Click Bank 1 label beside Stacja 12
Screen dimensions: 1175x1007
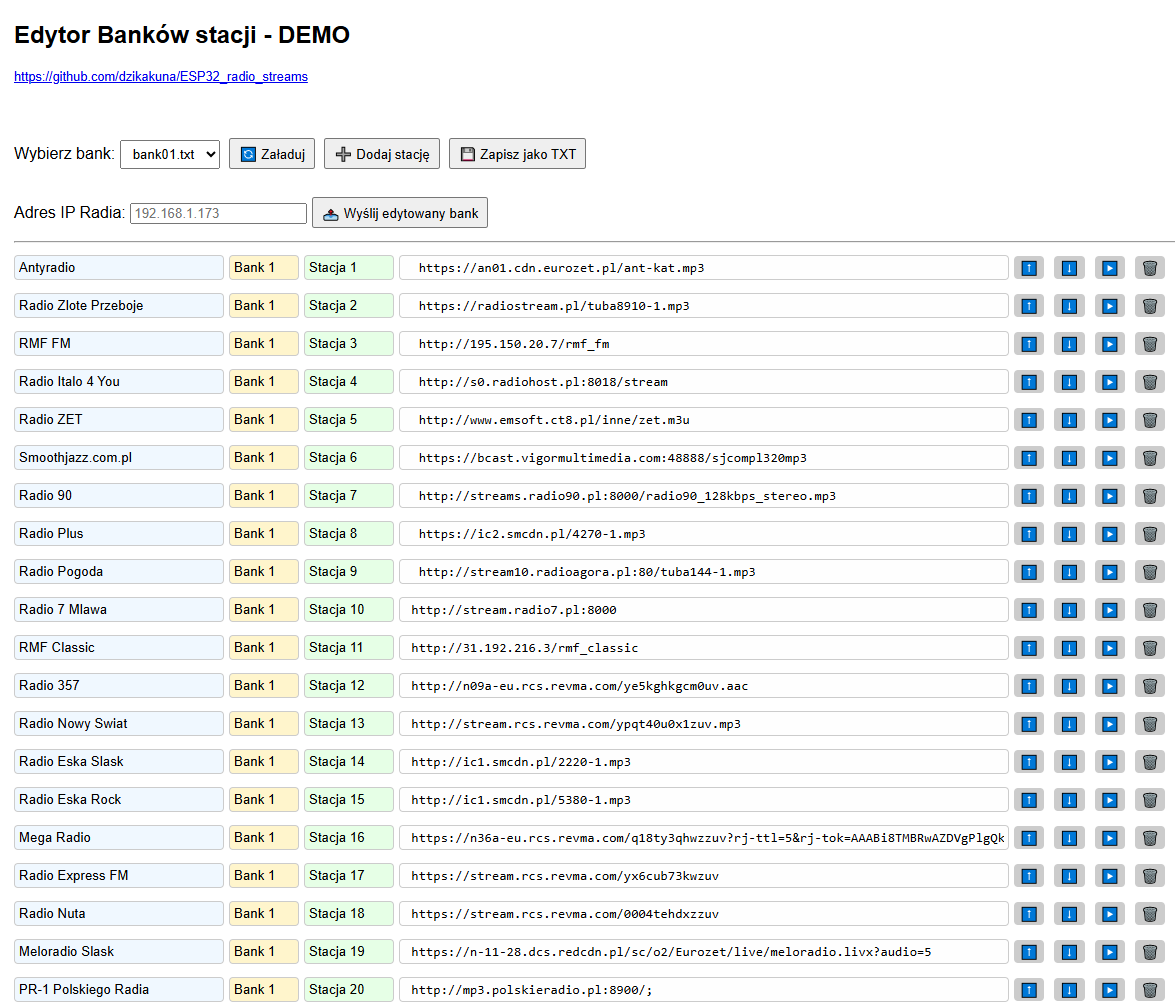(264, 686)
